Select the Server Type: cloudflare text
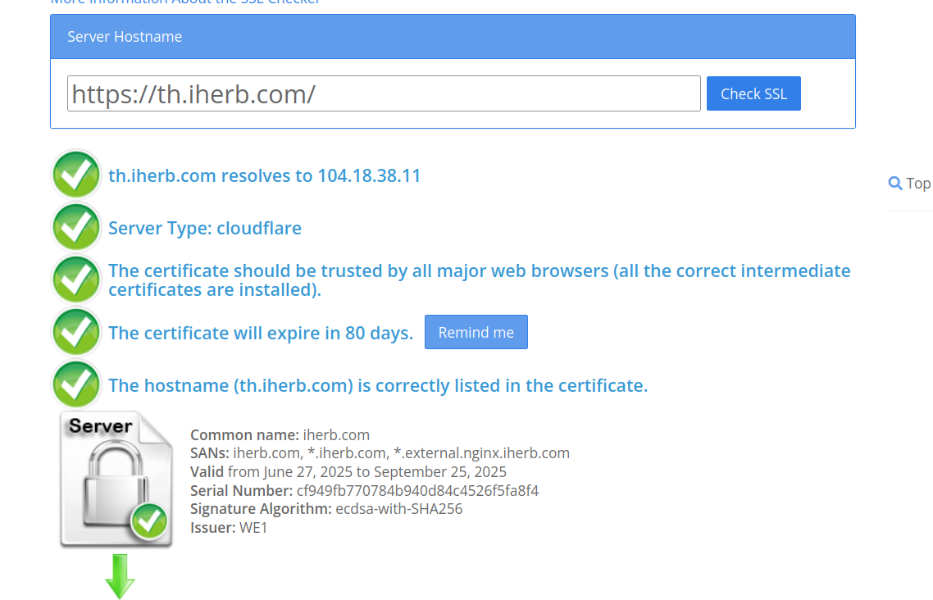933x600 pixels. [205, 228]
